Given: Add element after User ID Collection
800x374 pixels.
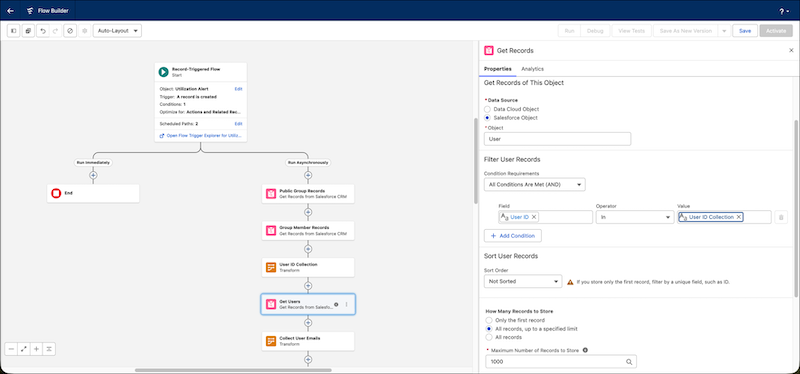Looking at the screenshot, I should click(x=308, y=286).
